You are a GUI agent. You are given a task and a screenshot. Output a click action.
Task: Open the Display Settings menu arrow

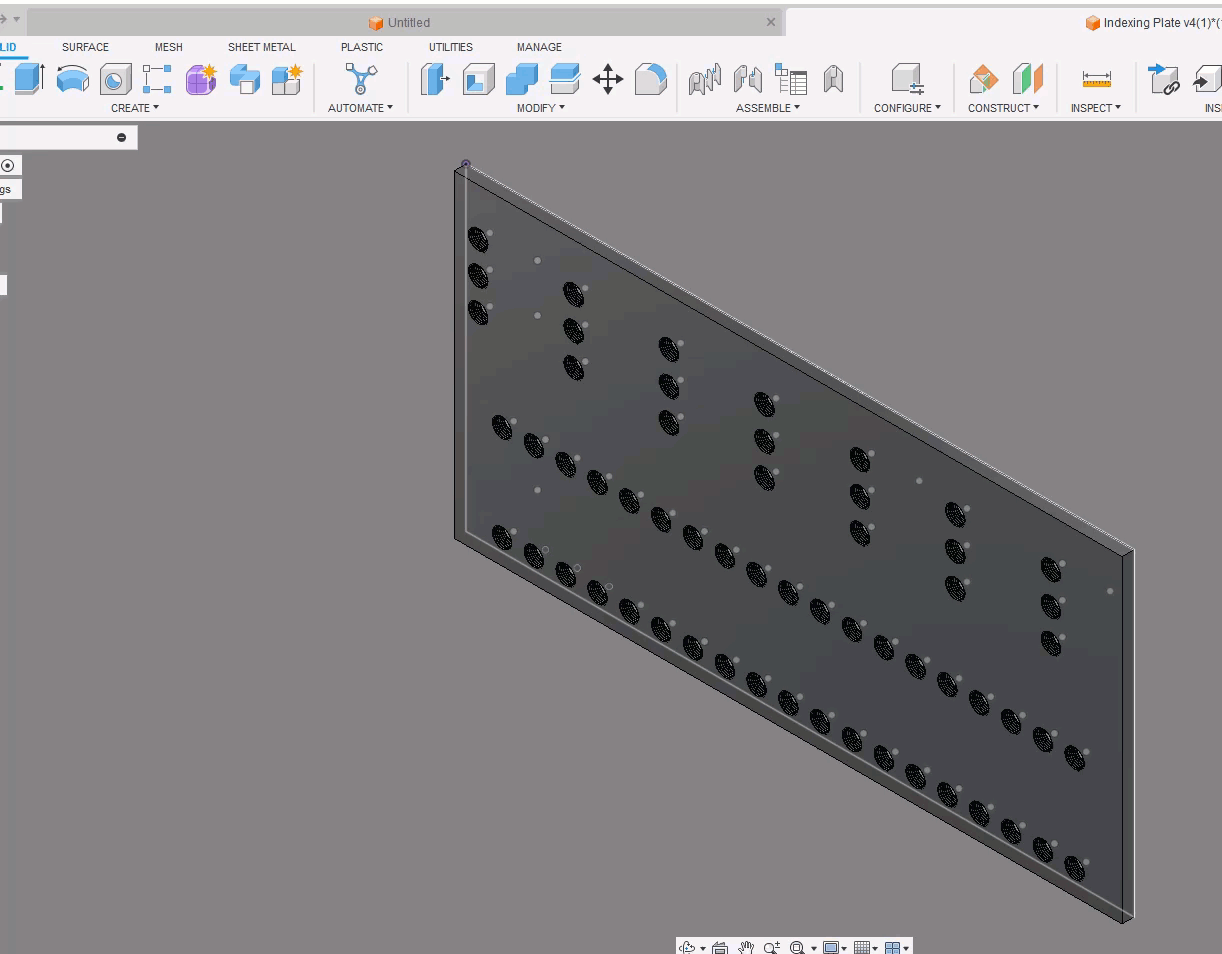(845, 946)
